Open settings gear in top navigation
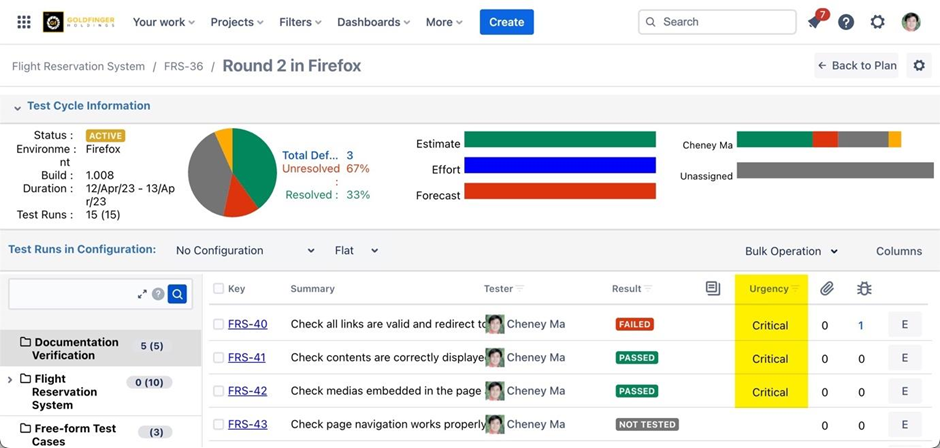Viewport: 940px width, 448px height. click(877, 22)
